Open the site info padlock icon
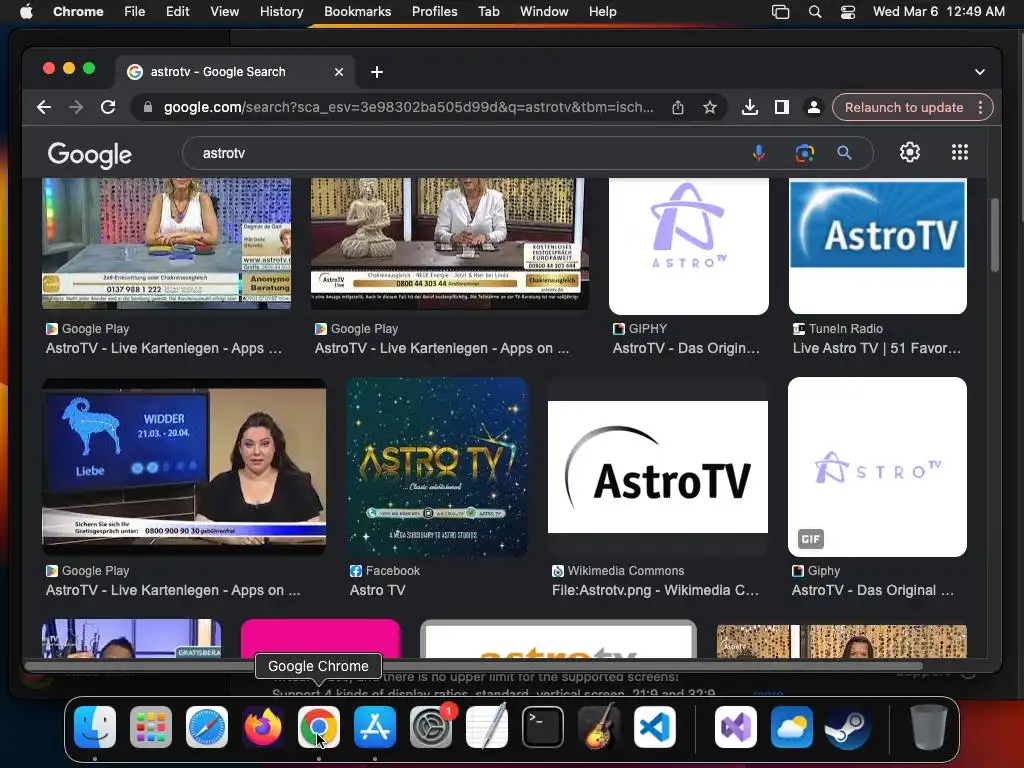Viewport: 1024px width, 768px height. tap(148, 107)
